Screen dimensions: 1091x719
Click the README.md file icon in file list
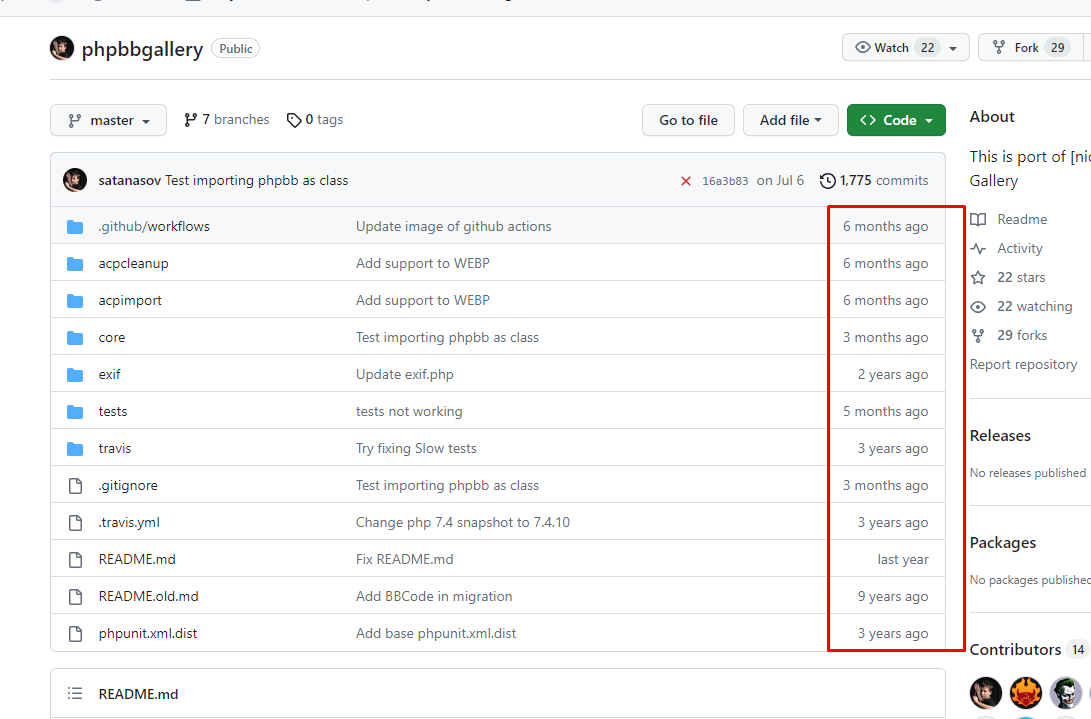[75, 559]
